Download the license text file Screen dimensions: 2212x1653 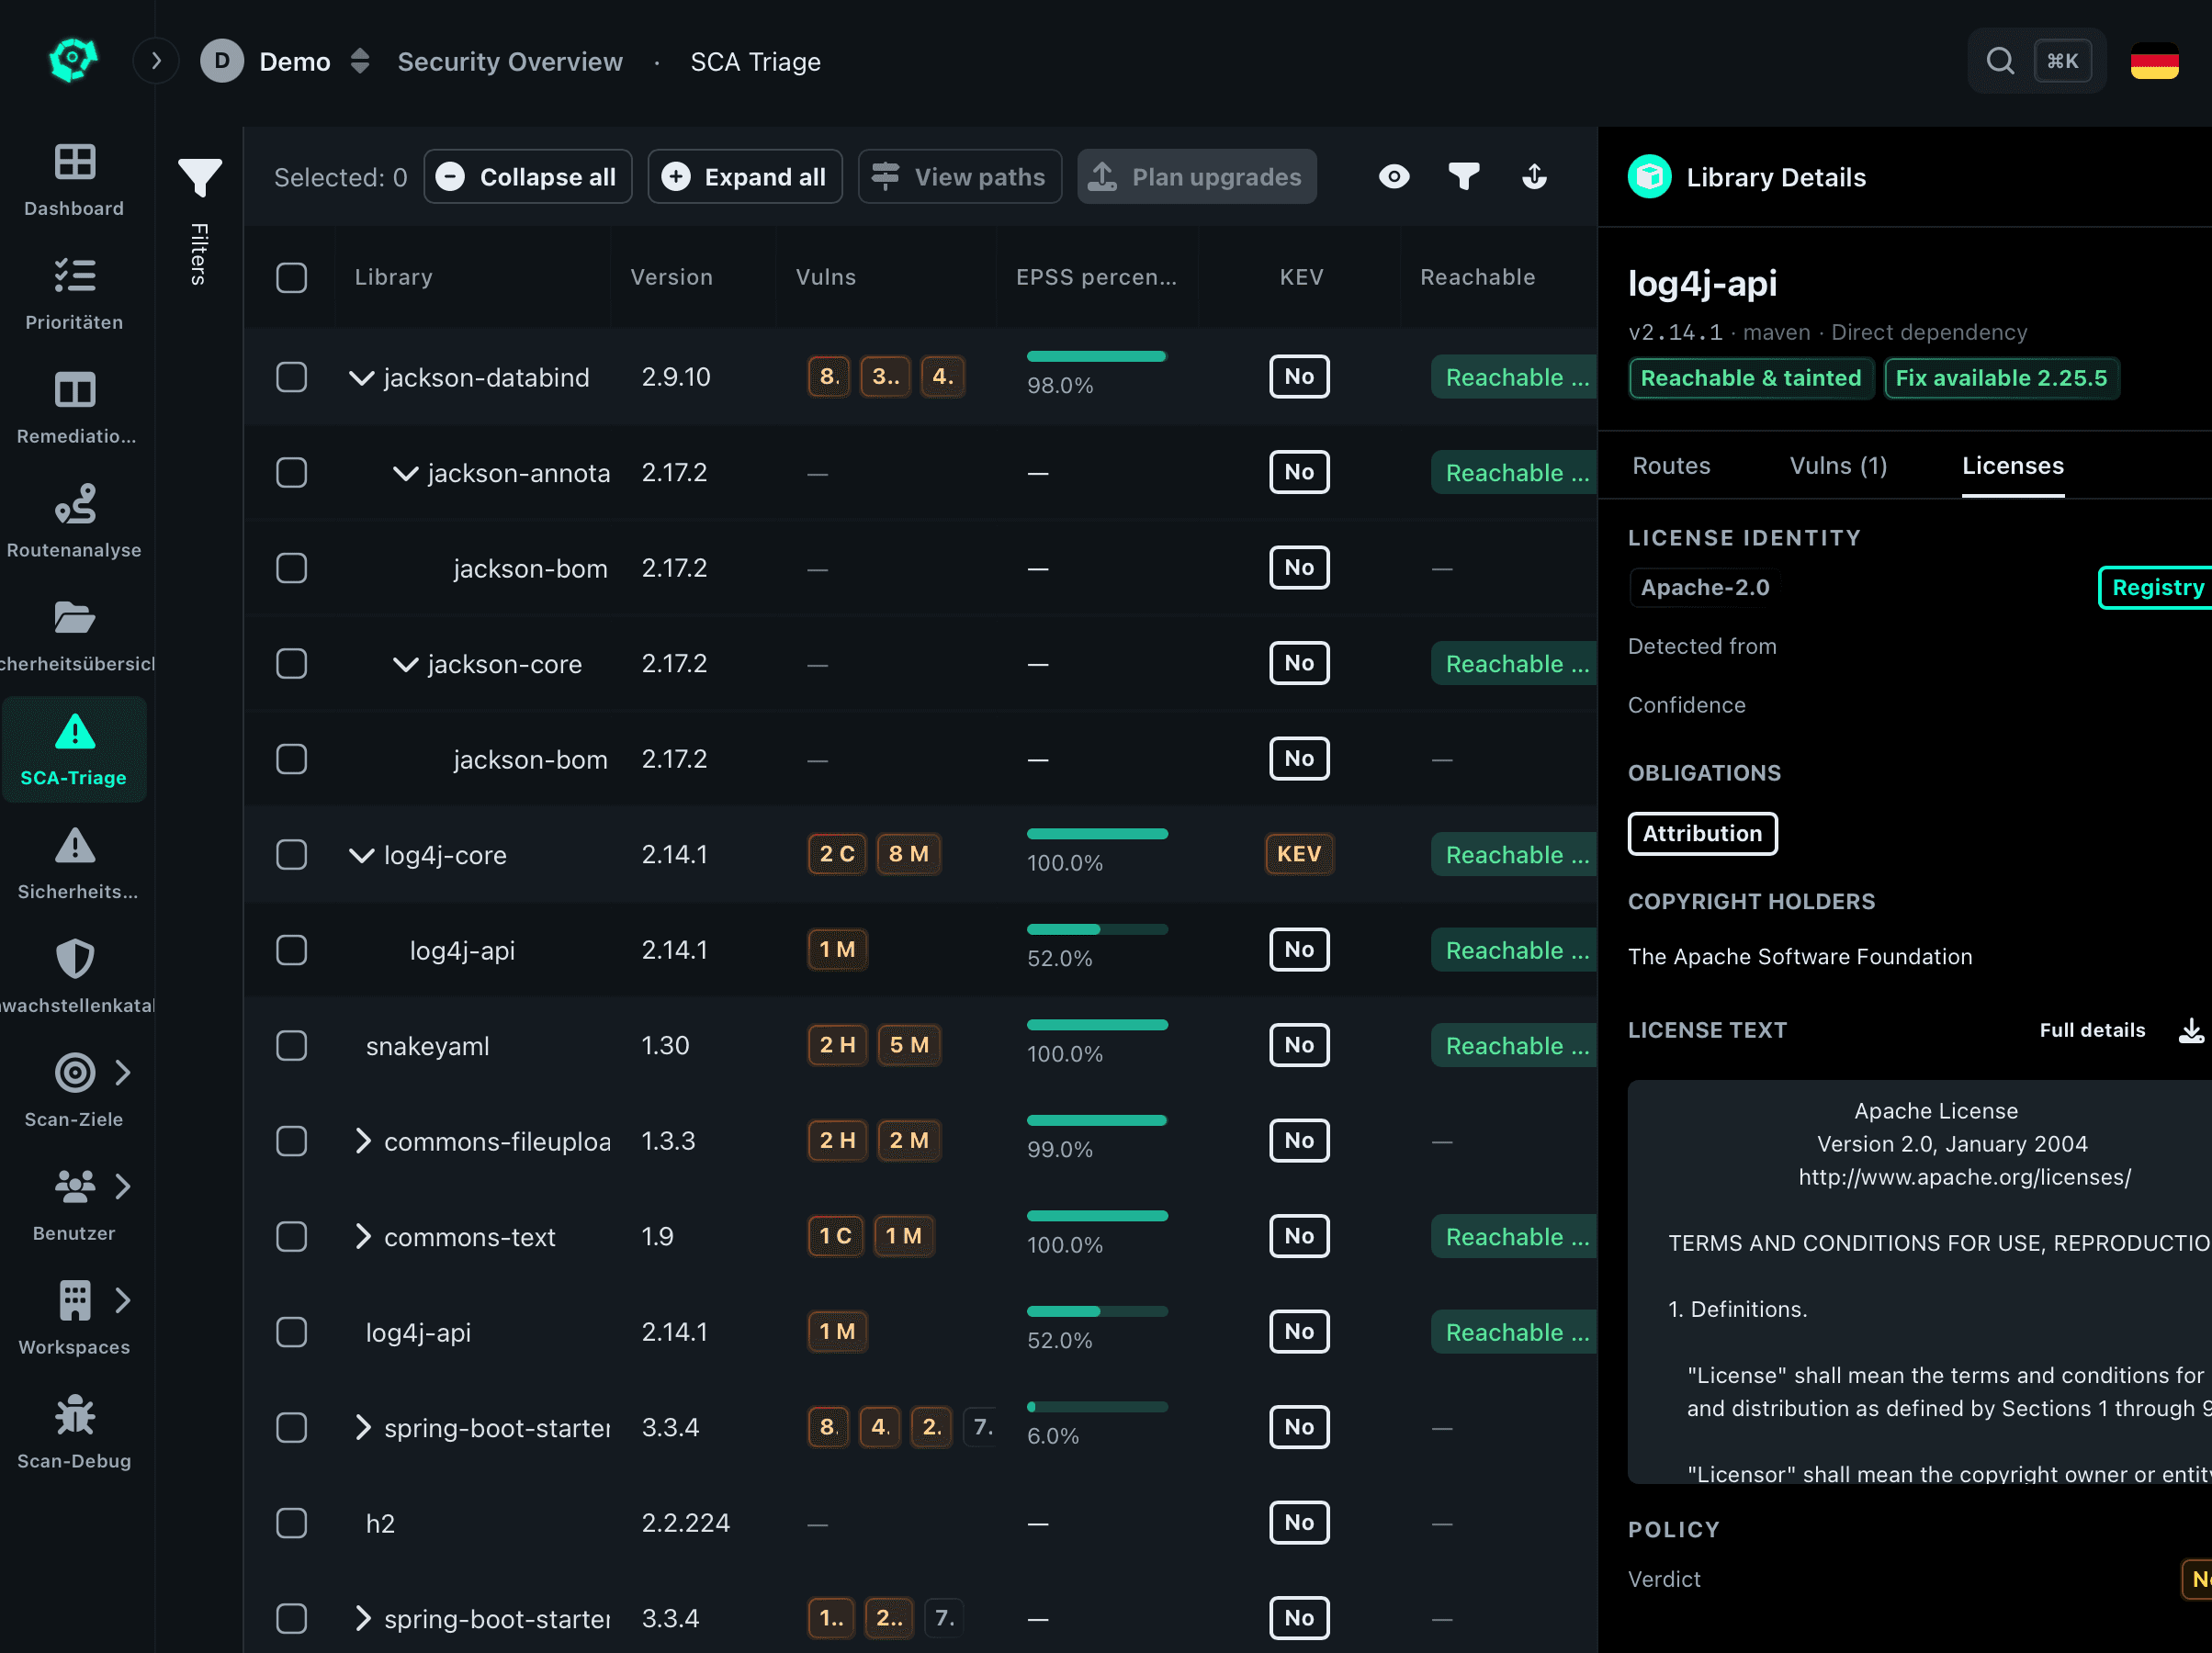tap(2191, 1030)
